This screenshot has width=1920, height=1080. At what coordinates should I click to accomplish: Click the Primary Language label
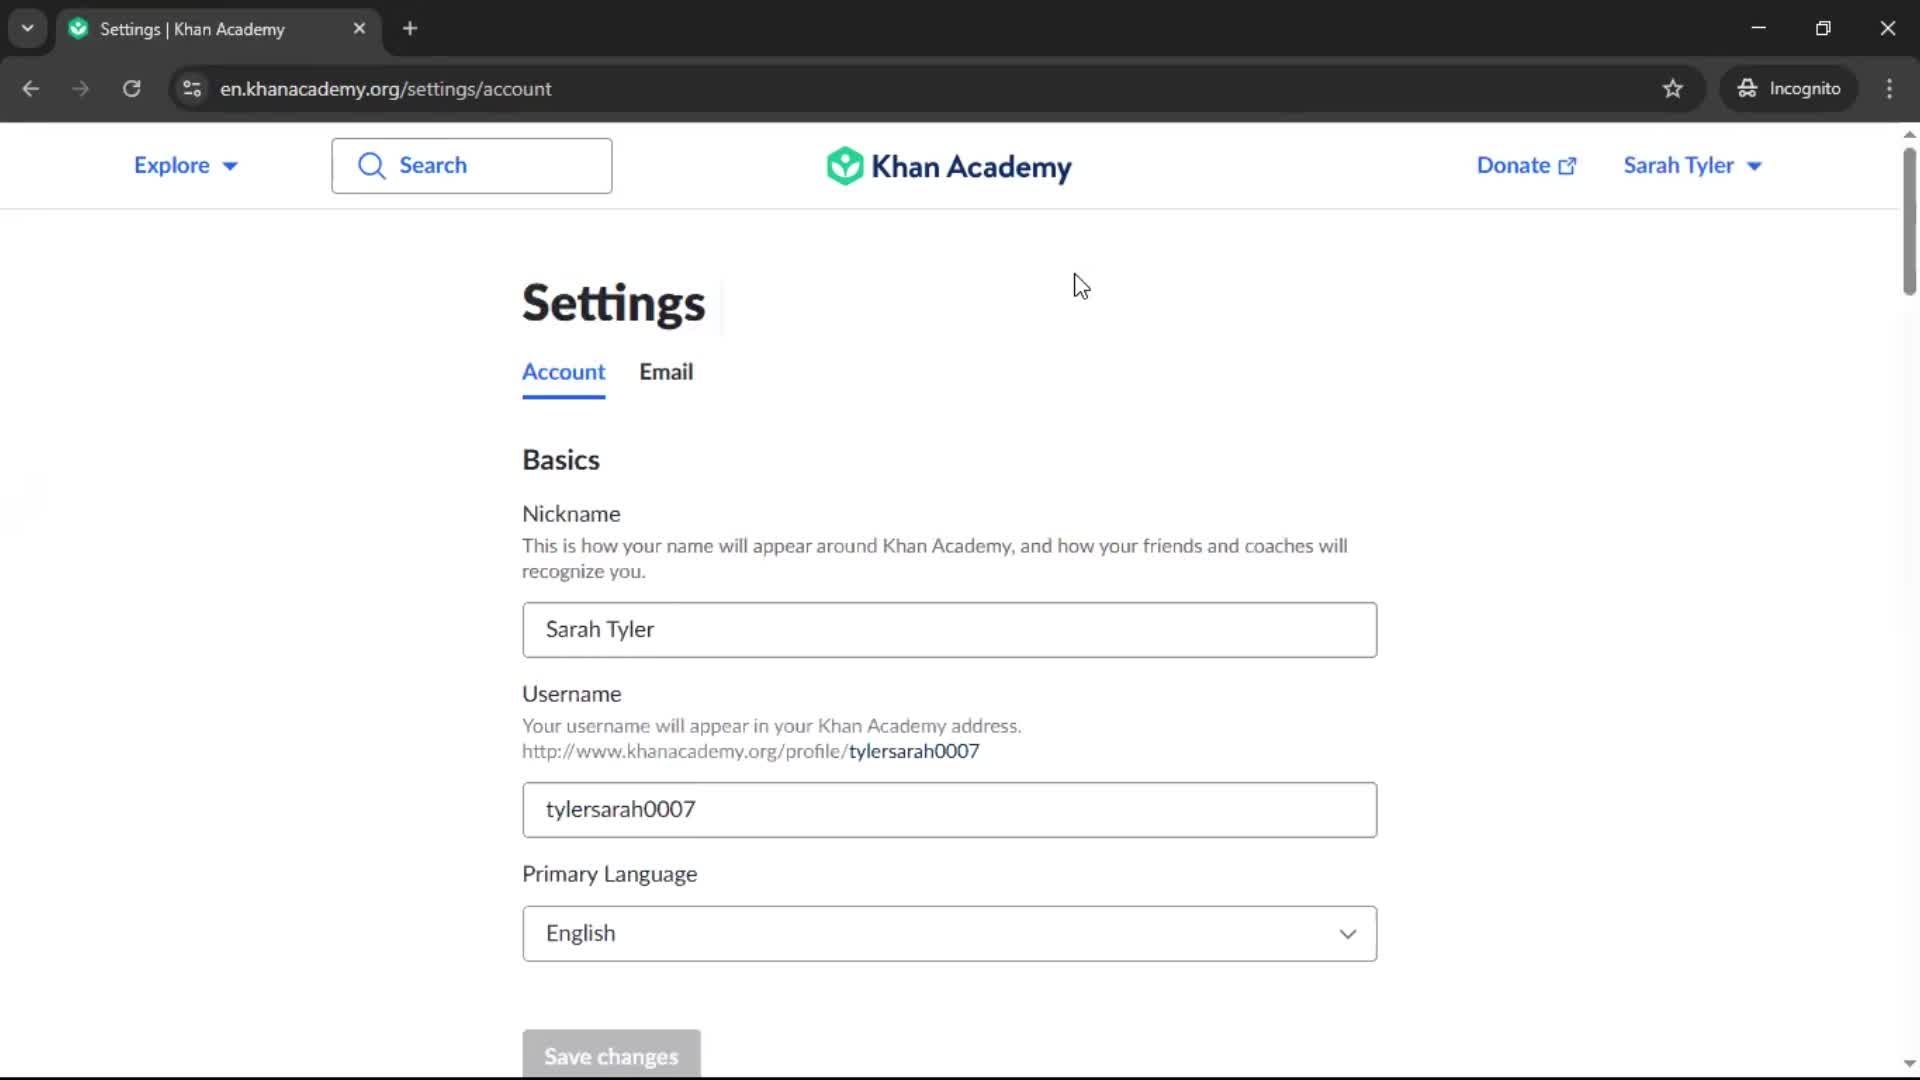609,874
